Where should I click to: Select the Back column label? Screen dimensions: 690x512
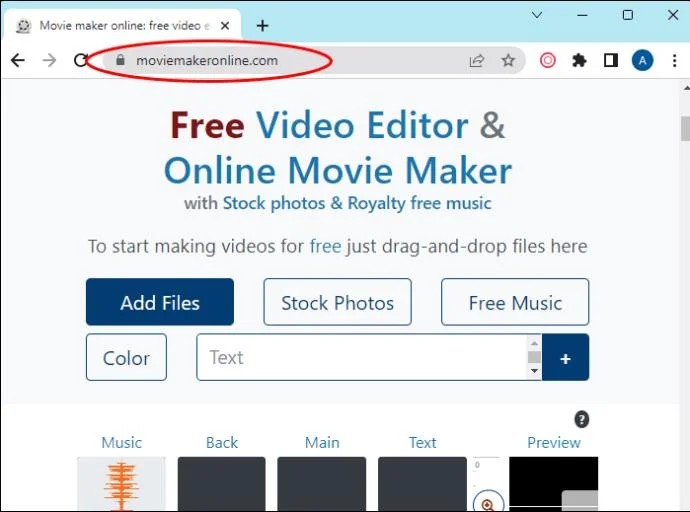[222, 443]
